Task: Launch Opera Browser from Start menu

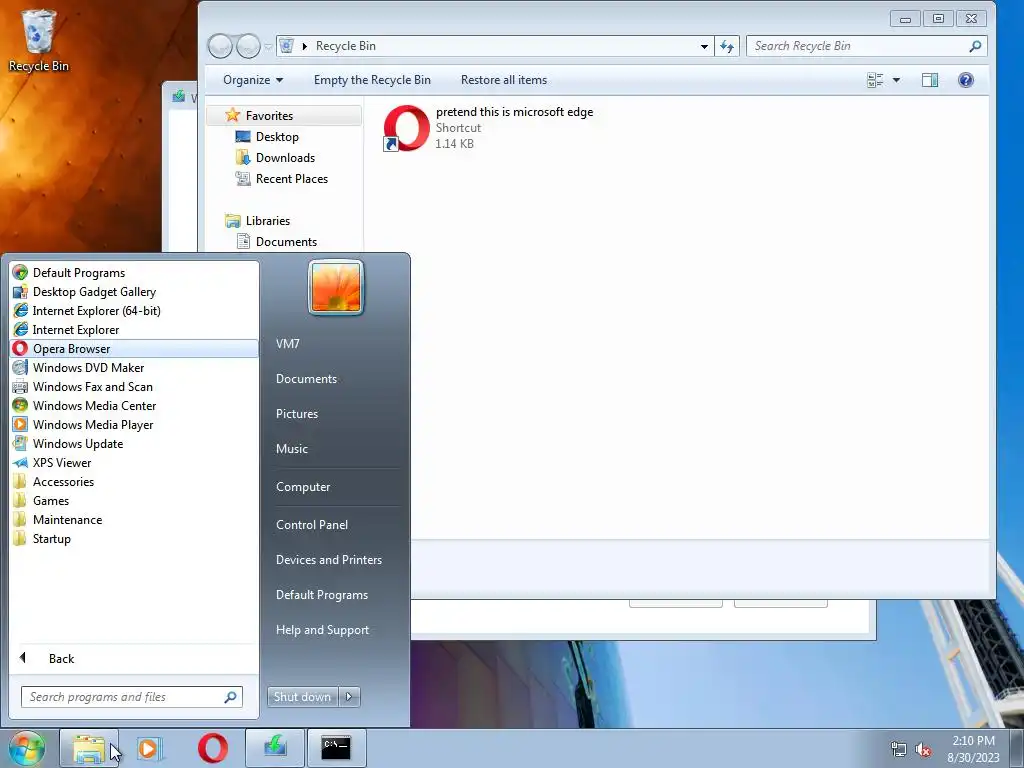Action: [x=134, y=348]
